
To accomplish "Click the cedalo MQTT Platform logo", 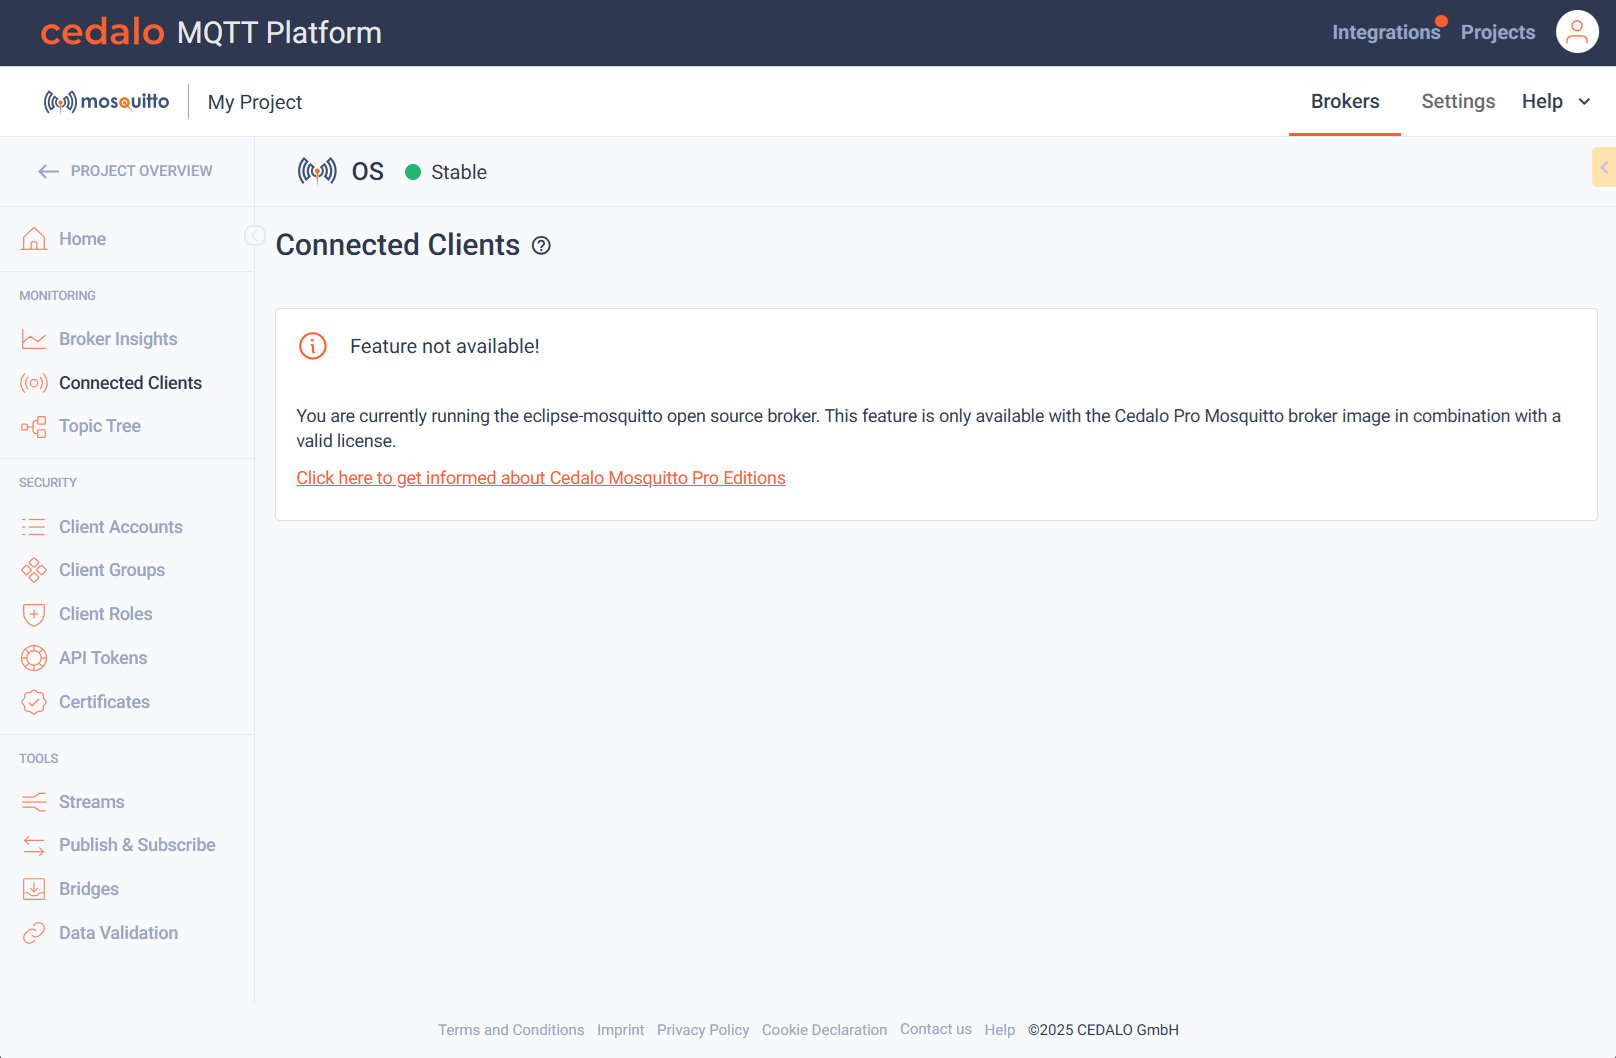I will pos(211,32).
